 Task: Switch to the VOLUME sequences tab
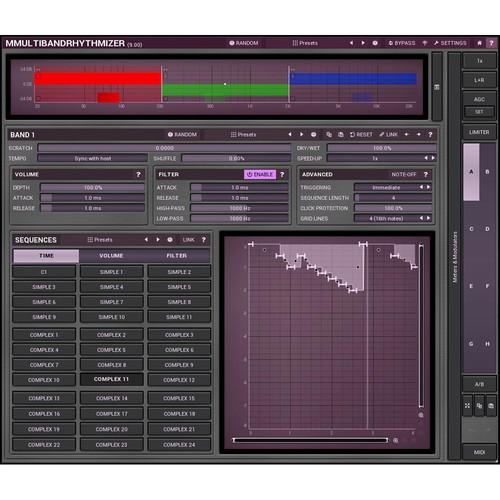click(x=111, y=256)
